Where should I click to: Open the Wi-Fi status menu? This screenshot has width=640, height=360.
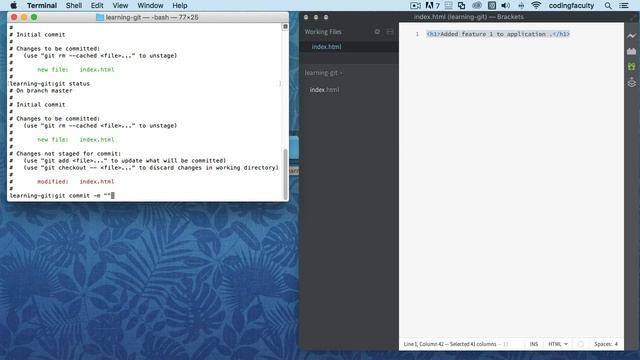tap(536, 5)
